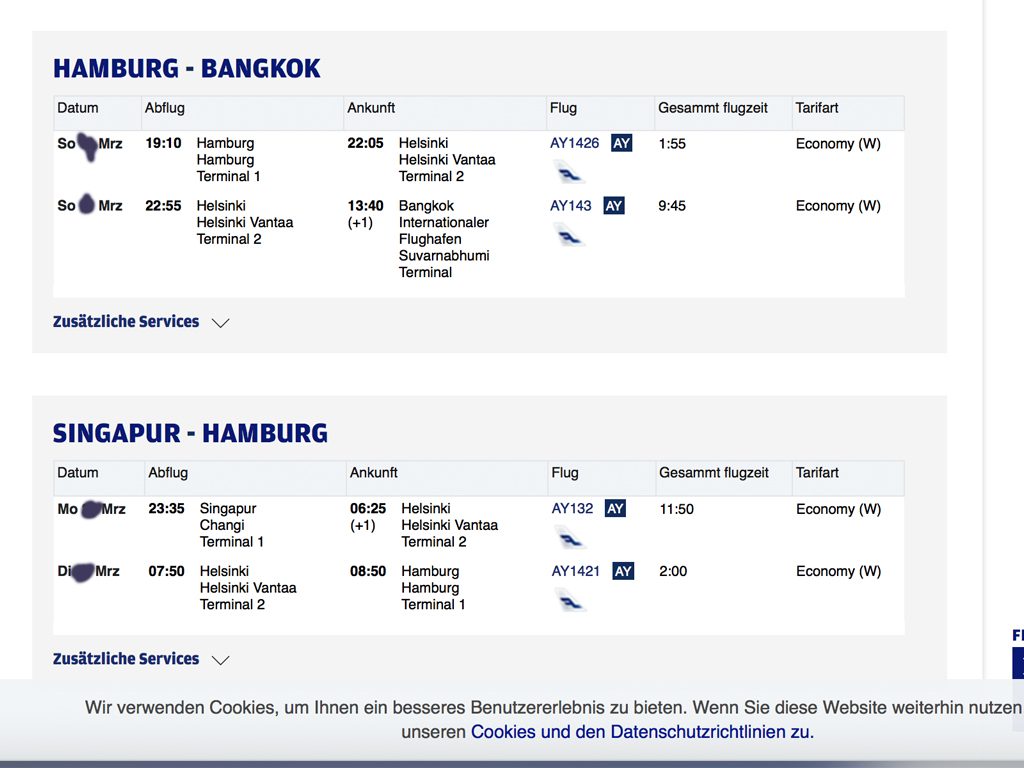Expand Zusätzliche Services under Singapur - Hamburg
Viewport: 1024px width, 768px height.
pos(126,659)
